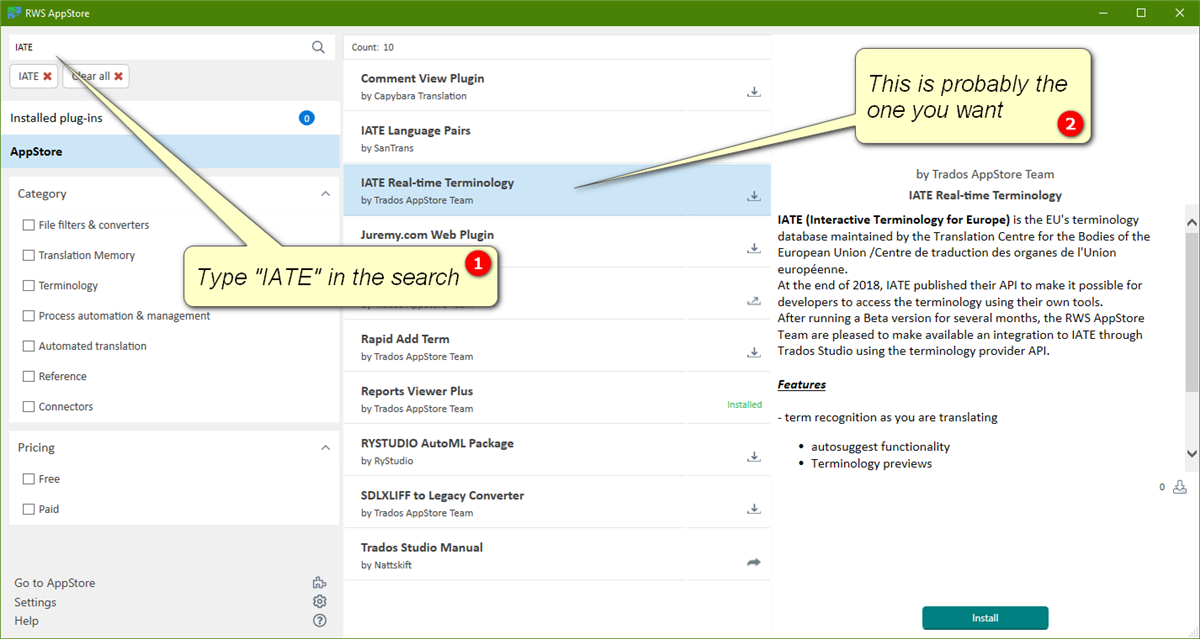Check the Free pricing filter
This screenshot has width=1200, height=639.
(x=29, y=478)
